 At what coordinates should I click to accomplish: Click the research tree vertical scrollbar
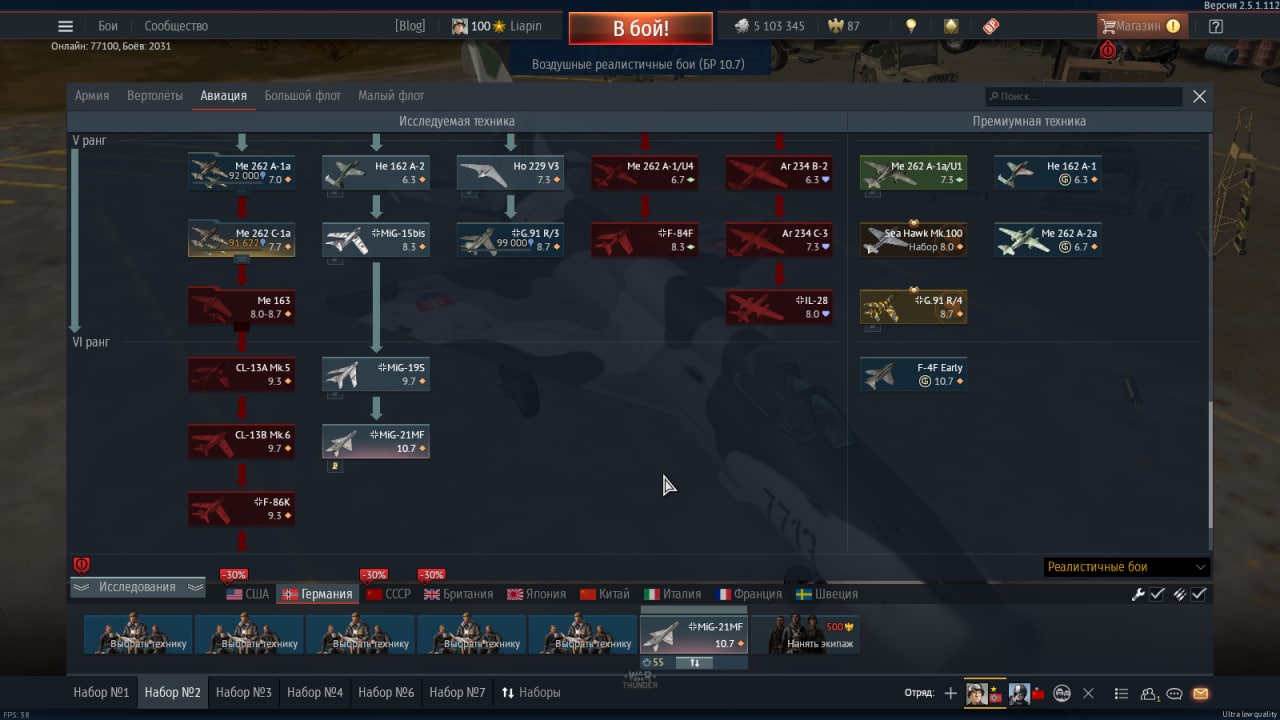1210,465
